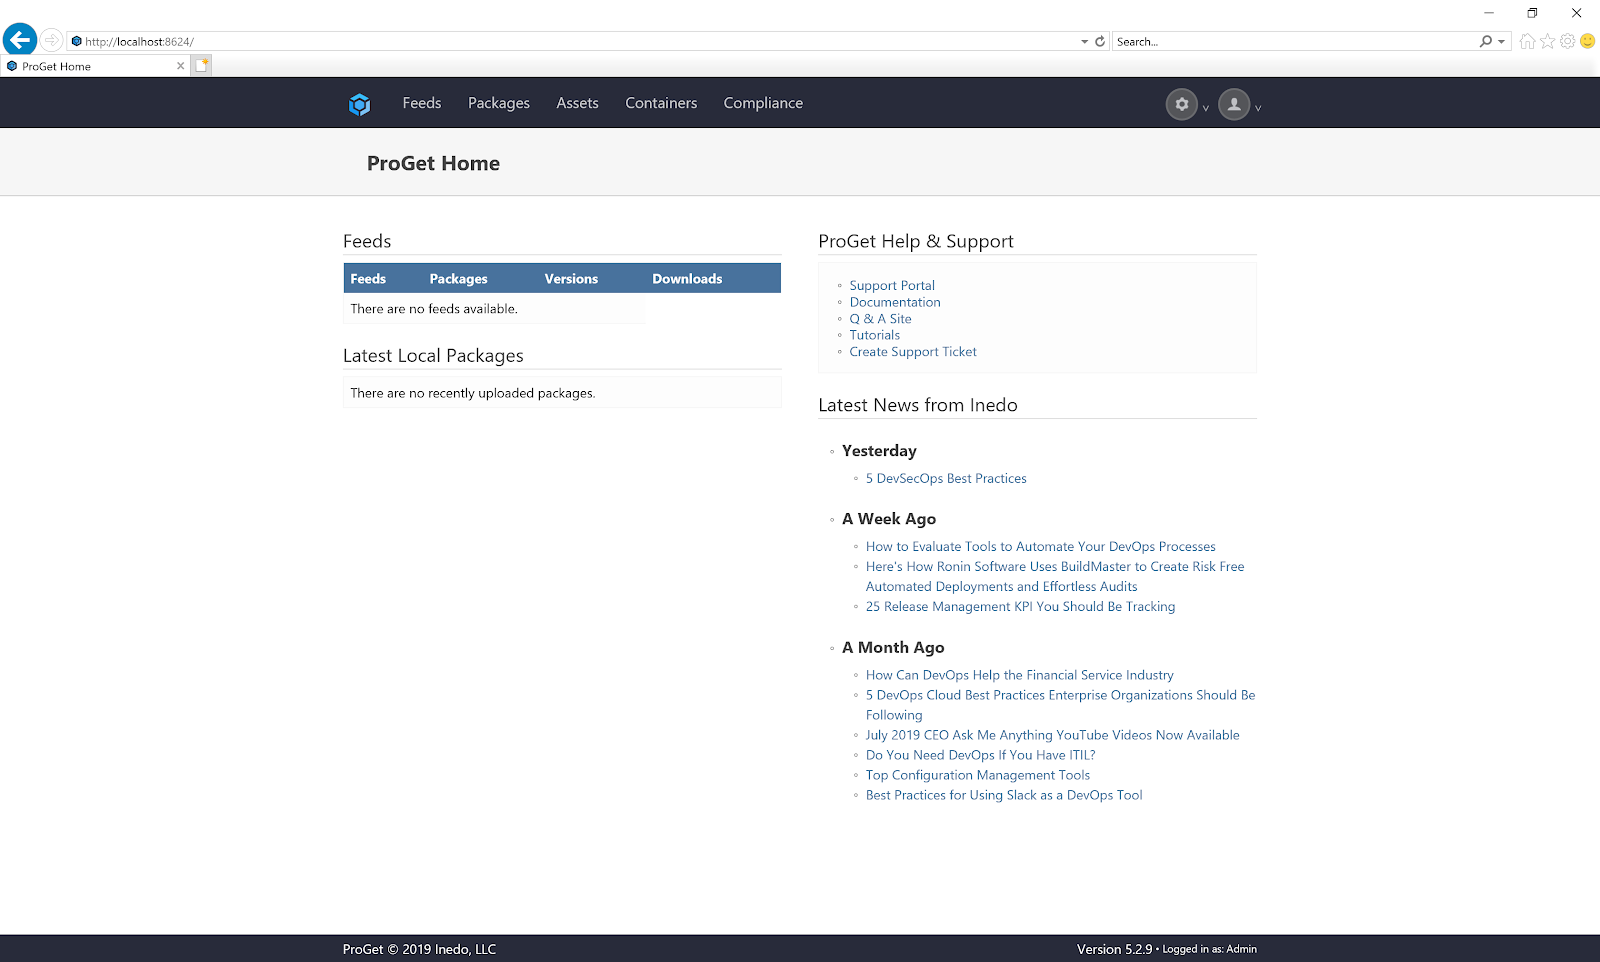Open the Packages menu
Screen dimensions: 1600x962
[x=499, y=103]
